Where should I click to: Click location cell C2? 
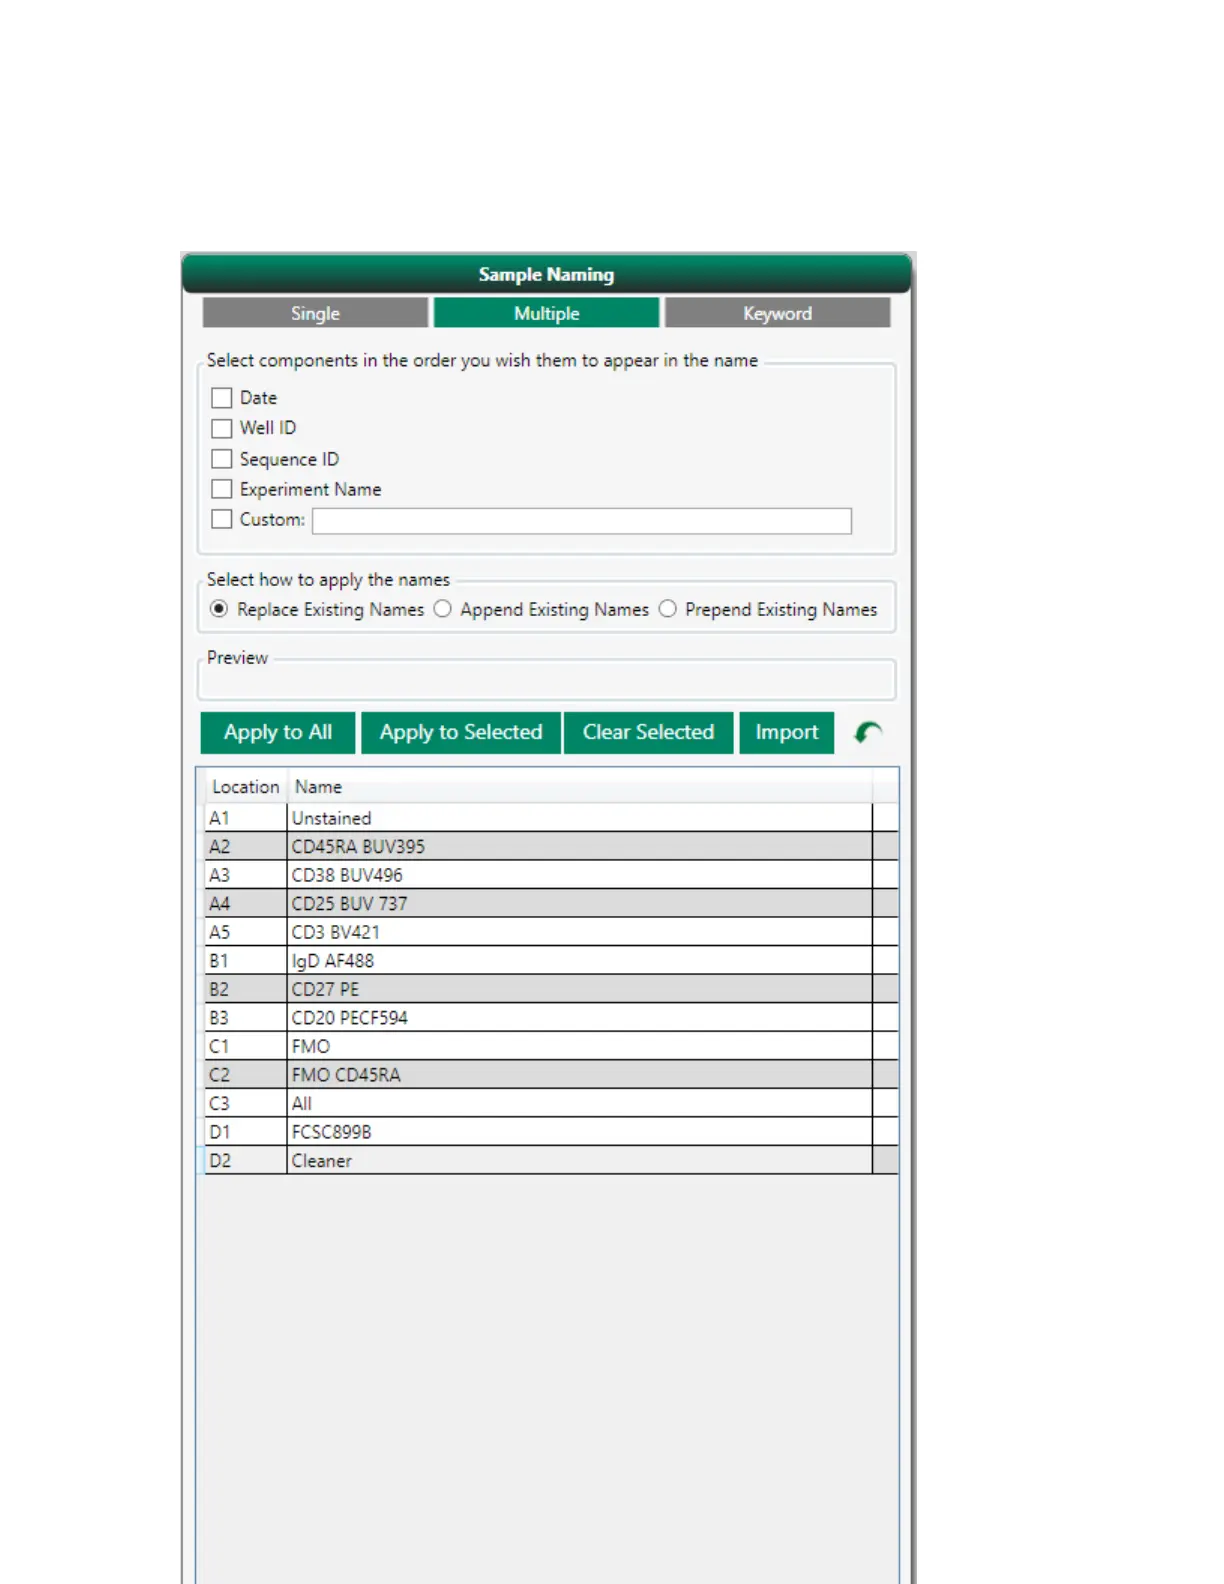point(246,1075)
